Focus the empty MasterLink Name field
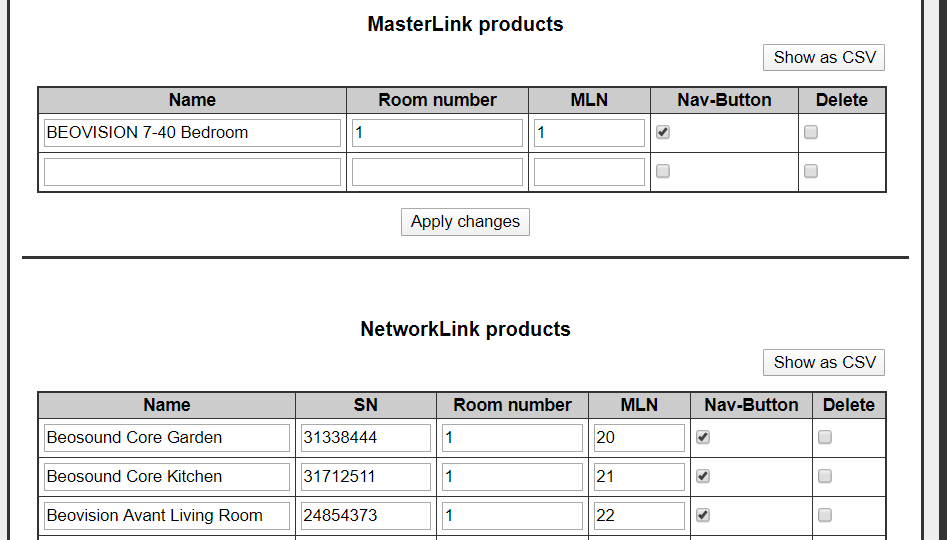This screenshot has height=540, width=947. click(x=192, y=172)
